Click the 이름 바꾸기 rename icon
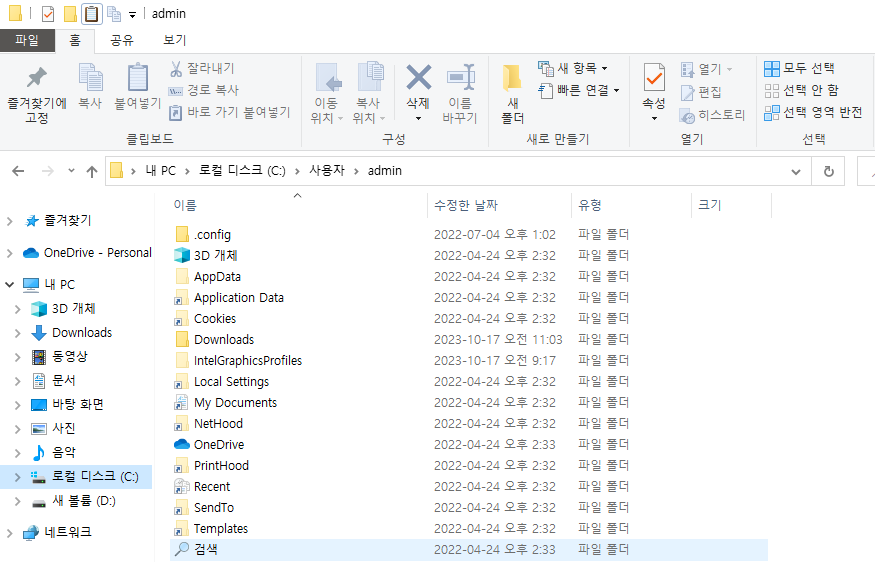Image resolution: width=875 pixels, height=562 pixels. tap(460, 77)
